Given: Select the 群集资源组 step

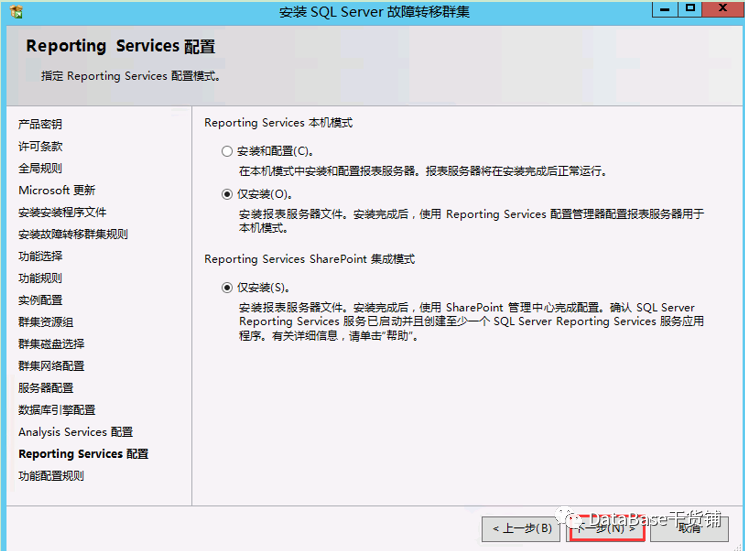Looking at the screenshot, I should 46,322.
